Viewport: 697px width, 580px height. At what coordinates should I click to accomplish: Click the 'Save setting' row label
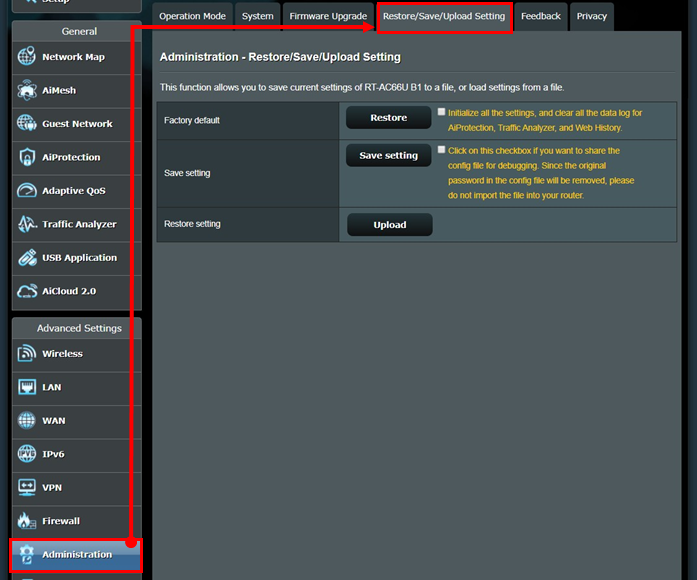tap(187, 173)
